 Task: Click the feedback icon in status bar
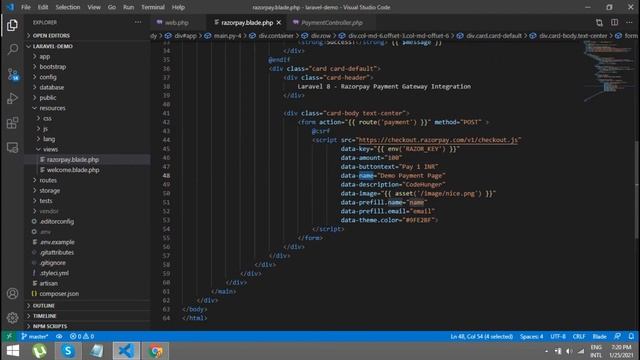(x=617, y=336)
